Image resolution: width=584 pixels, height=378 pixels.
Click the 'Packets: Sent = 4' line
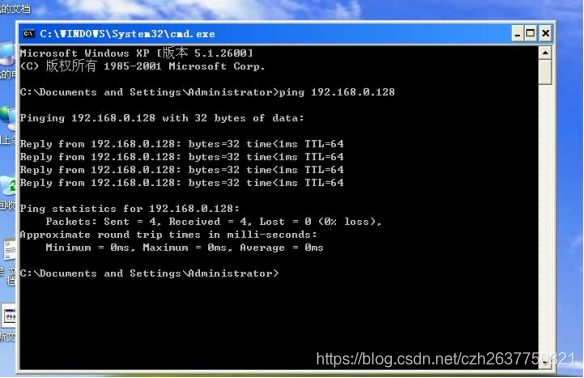click(x=213, y=222)
